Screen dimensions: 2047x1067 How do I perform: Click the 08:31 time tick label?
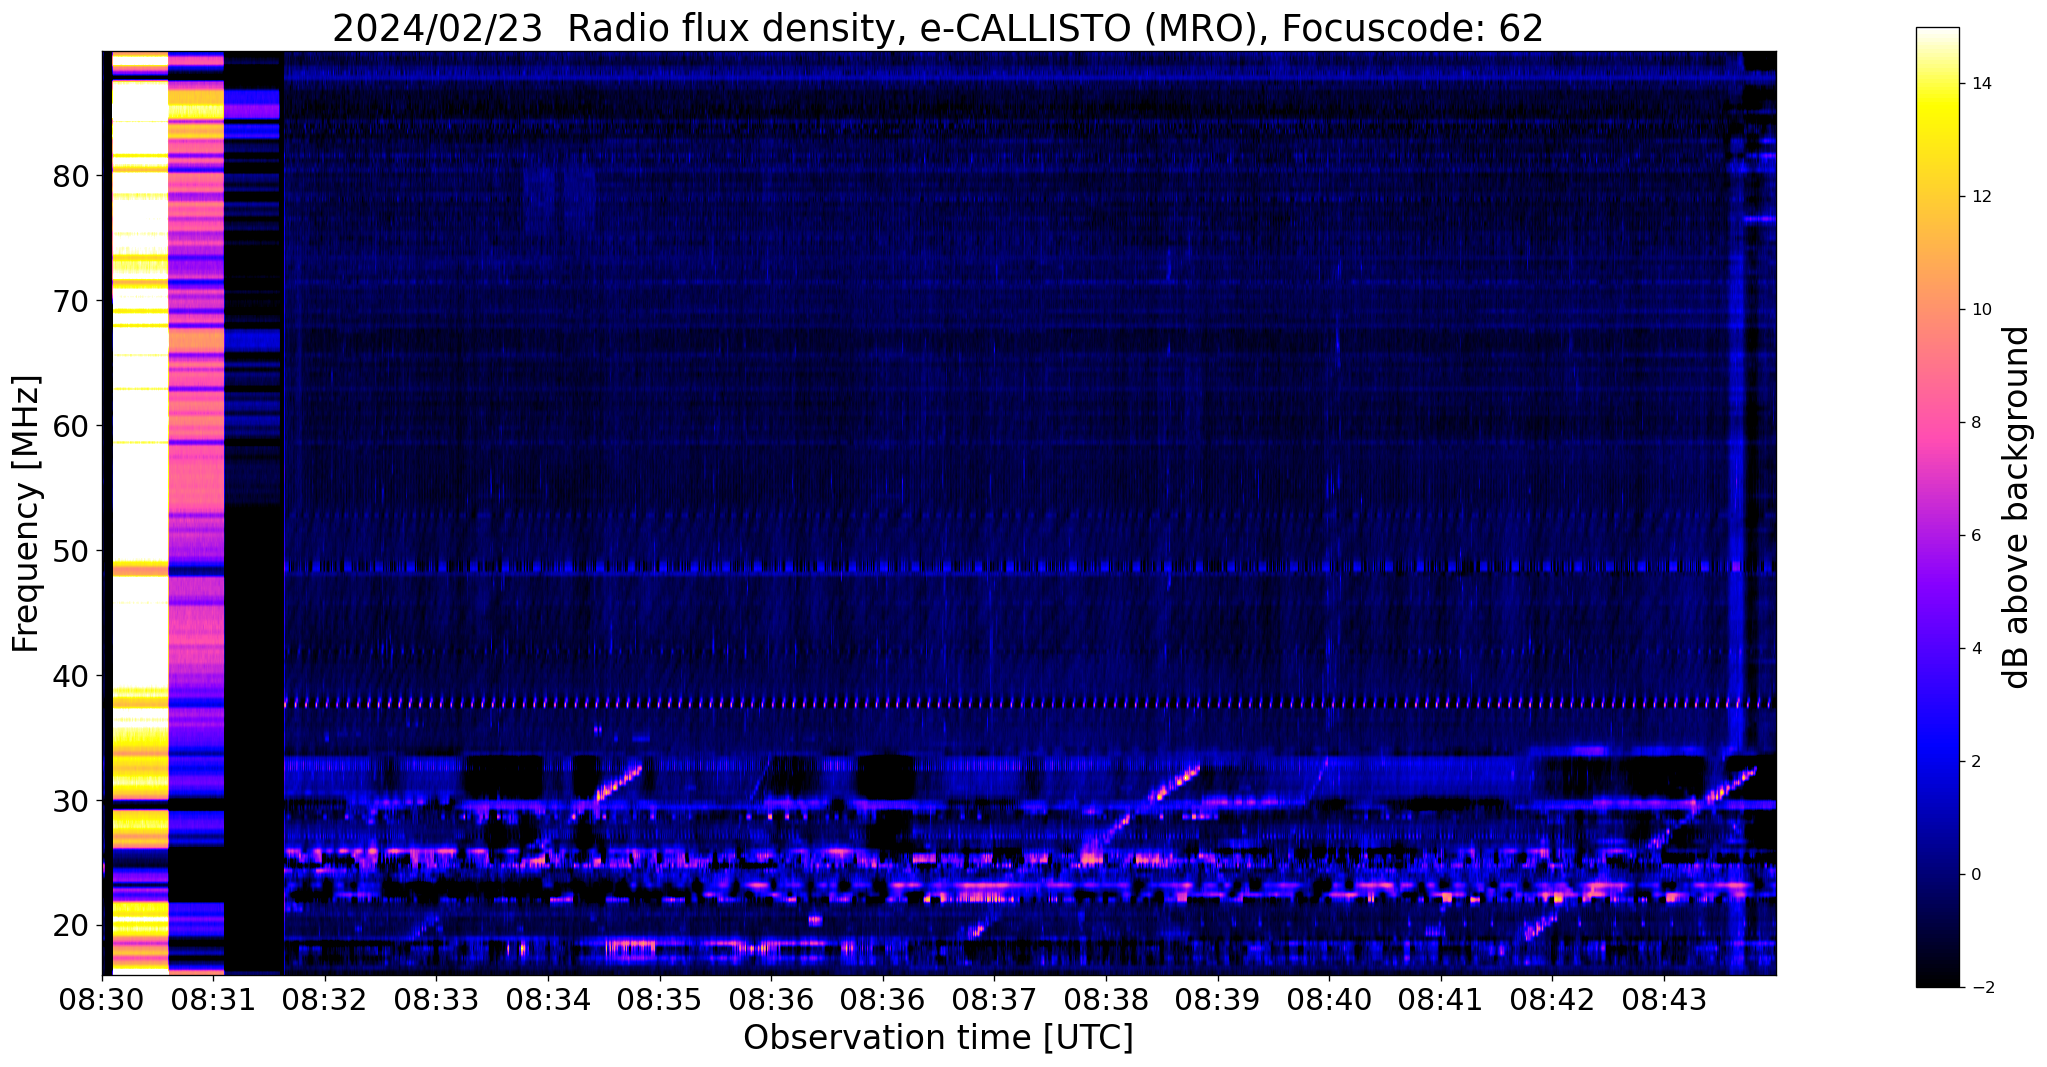click(x=214, y=1000)
